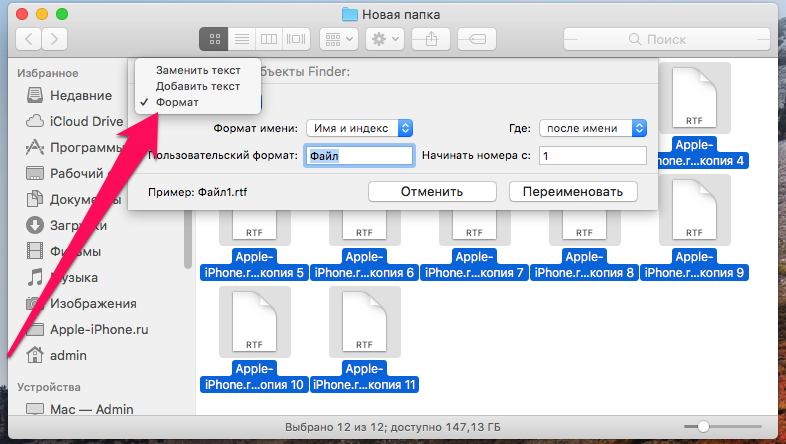Select Mac — Admin device

[91, 409]
